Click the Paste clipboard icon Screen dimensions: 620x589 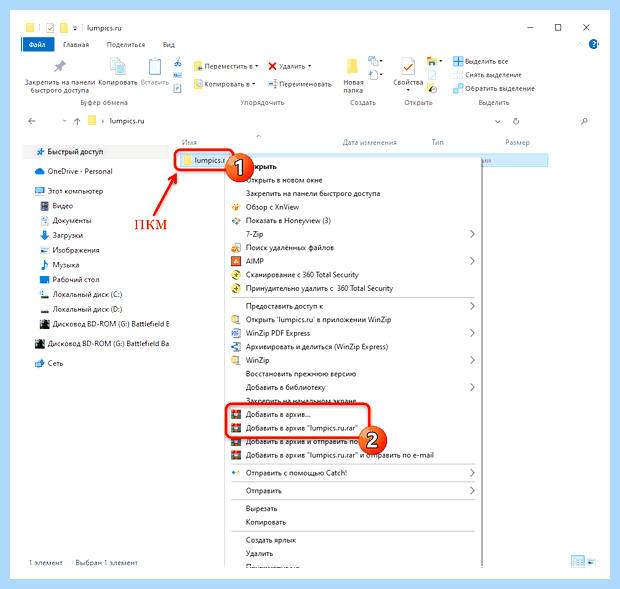pyautogui.click(x=155, y=66)
